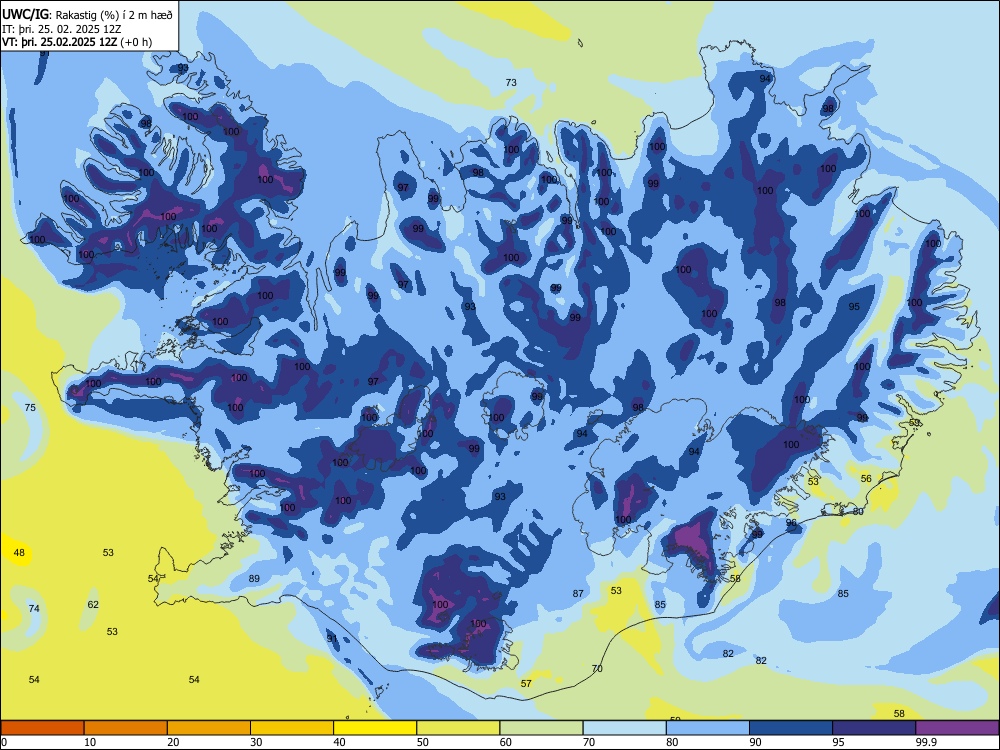
Task: Click the '87' humidity value in the south
Action: coord(578,594)
